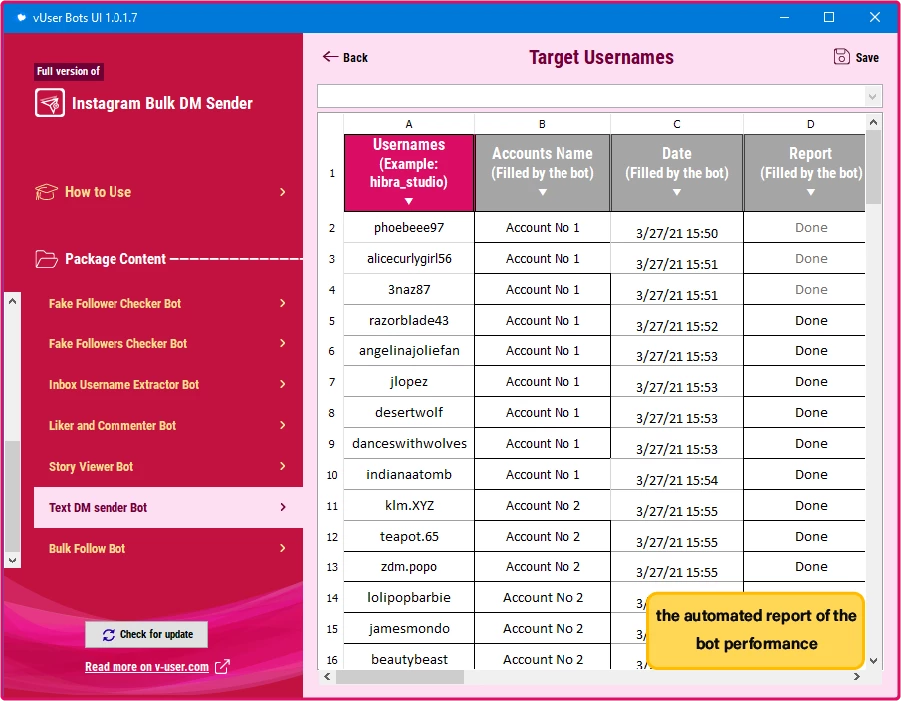Click the spreadsheet scroll up arrow

873,122
